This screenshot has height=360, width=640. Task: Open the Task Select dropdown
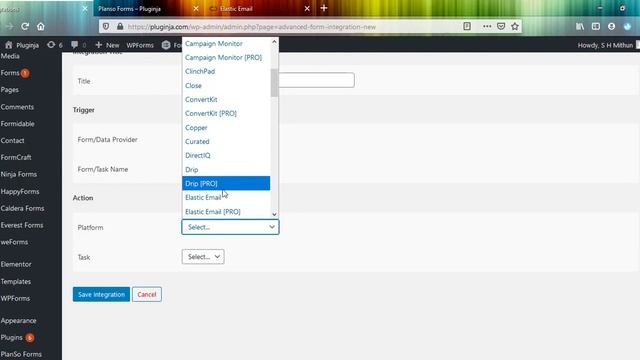point(203,257)
